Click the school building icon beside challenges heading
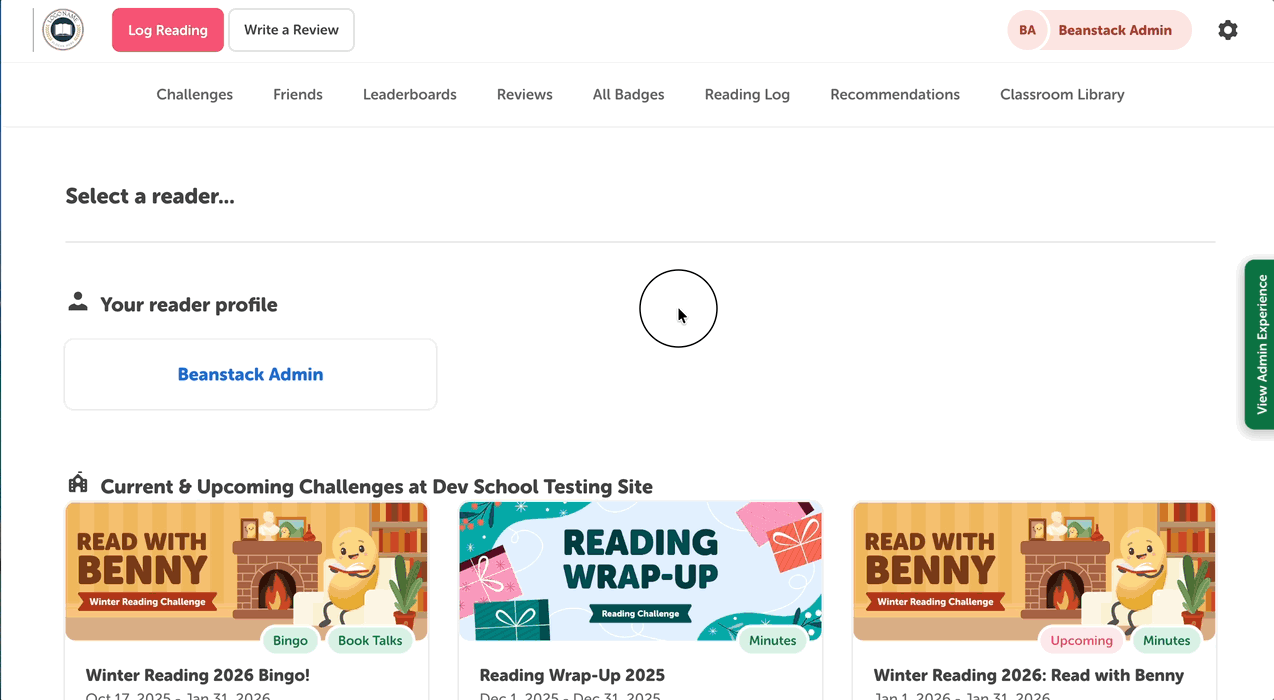The width and height of the screenshot is (1274, 700). point(78,484)
